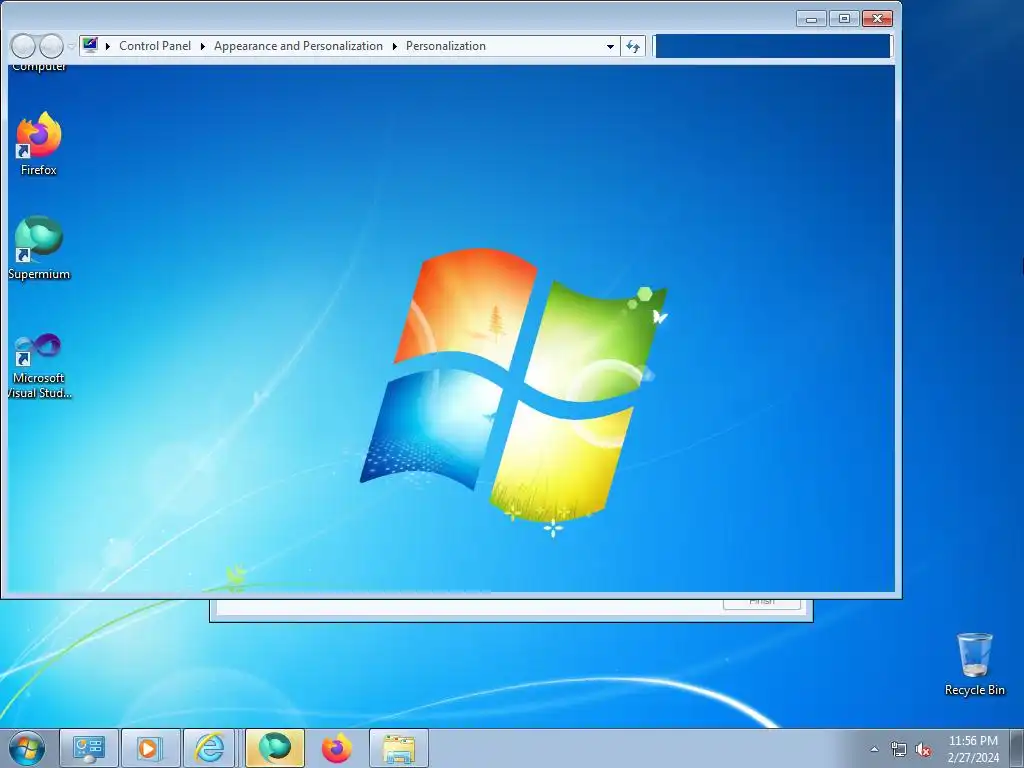Image resolution: width=1024 pixels, height=768 pixels.
Task: Minimize the Personalization window
Action: (x=812, y=19)
